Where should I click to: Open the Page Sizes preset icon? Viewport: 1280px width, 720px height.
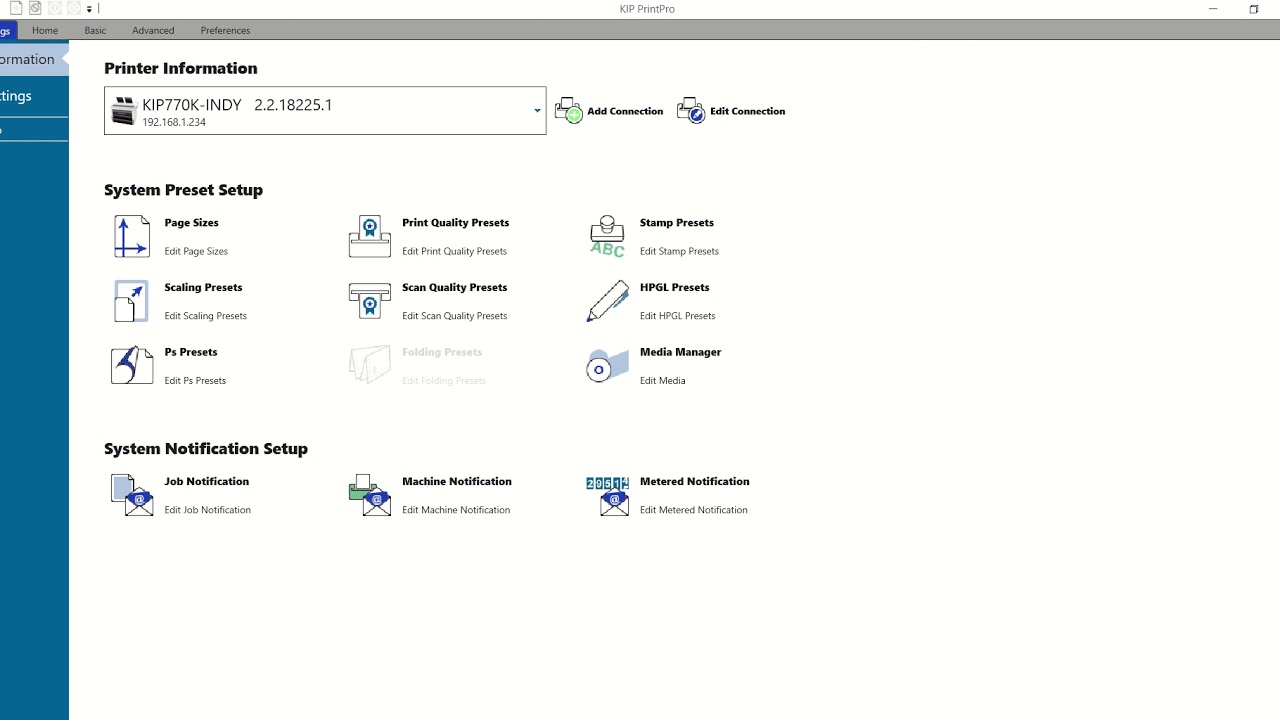pyautogui.click(x=131, y=237)
